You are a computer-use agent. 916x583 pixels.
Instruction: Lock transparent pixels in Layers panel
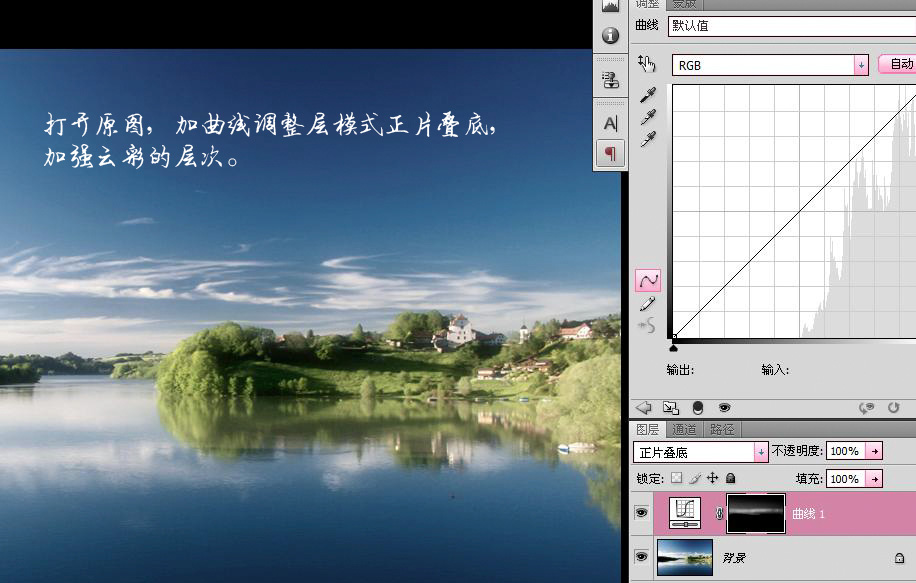[676, 478]
